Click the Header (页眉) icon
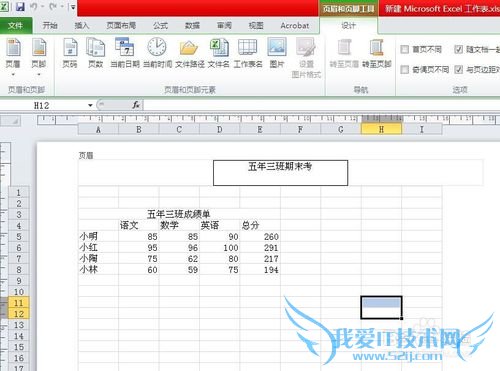The width and height of the screenshot is (500, 371). (x=13, y=53)
